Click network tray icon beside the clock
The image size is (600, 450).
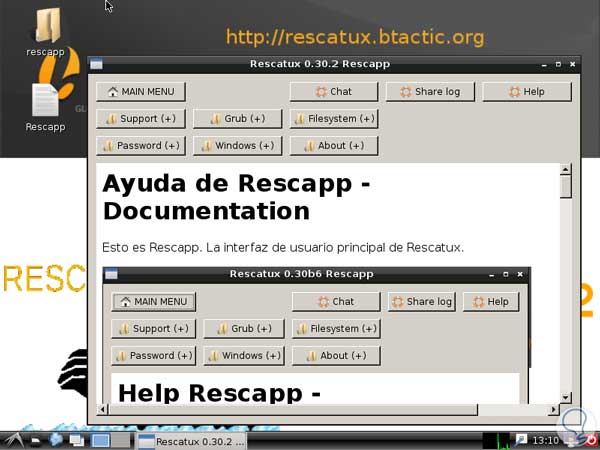point(521,440)
